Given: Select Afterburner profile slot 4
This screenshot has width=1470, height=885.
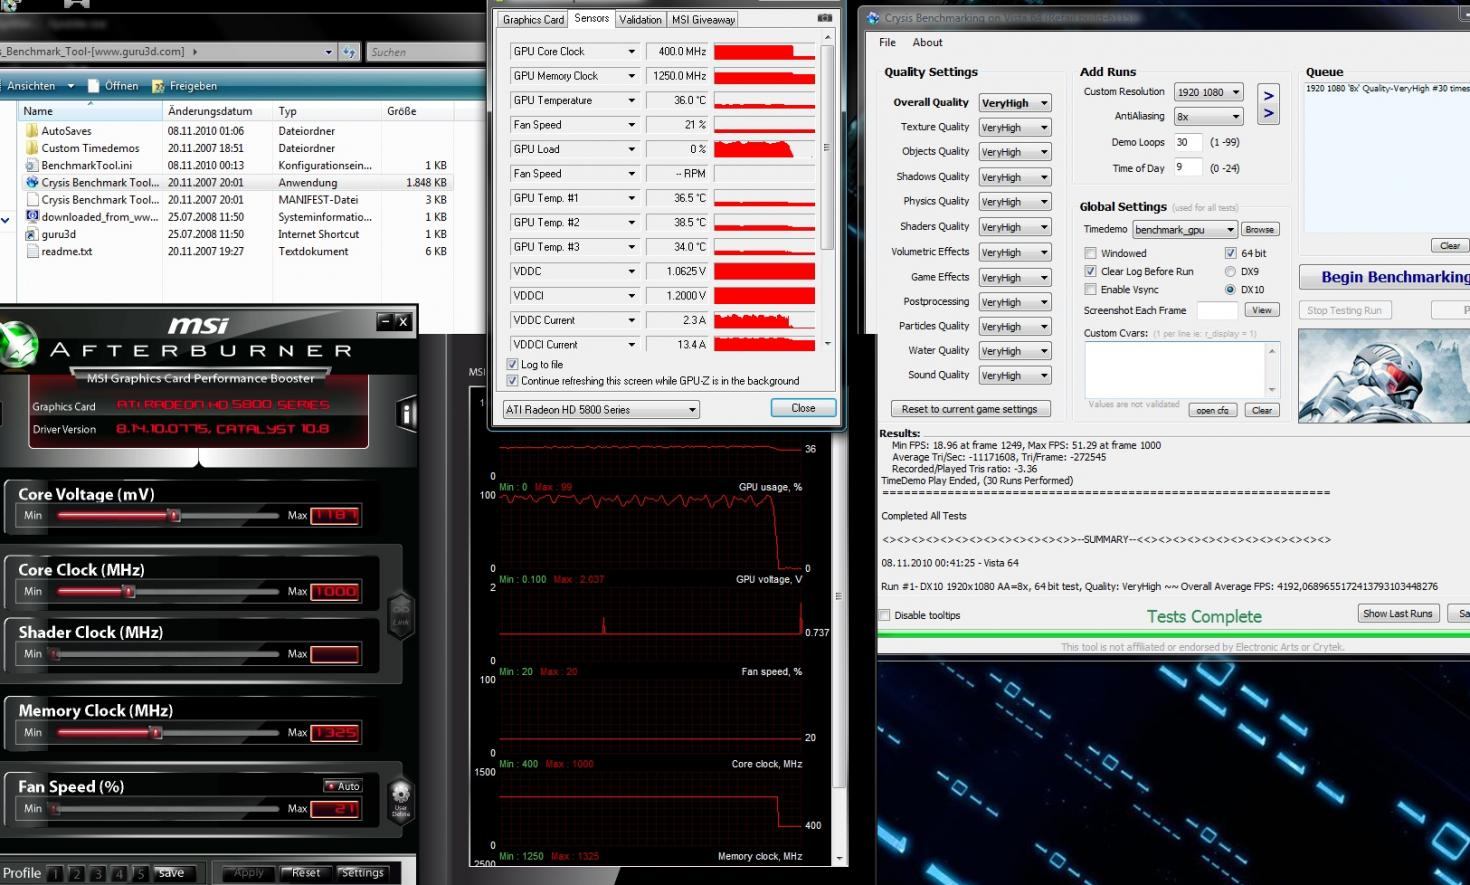Looking at the screenshot, I should coord(119,873).
